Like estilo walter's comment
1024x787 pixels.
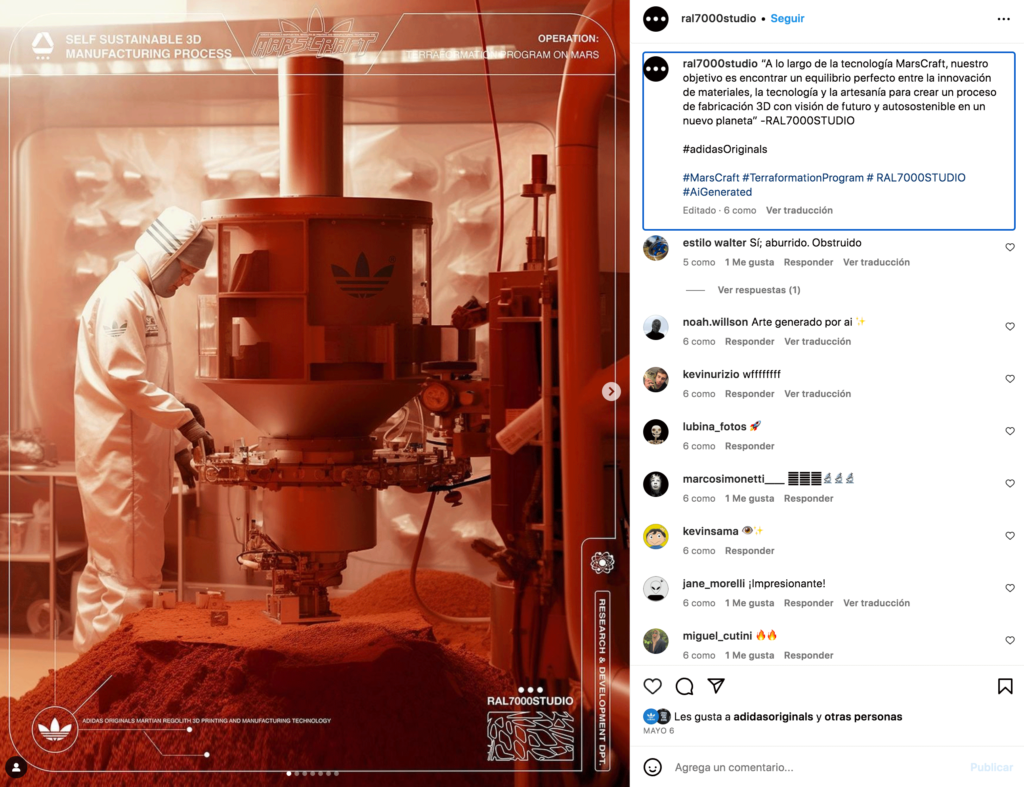click(x=1010, y=248)
